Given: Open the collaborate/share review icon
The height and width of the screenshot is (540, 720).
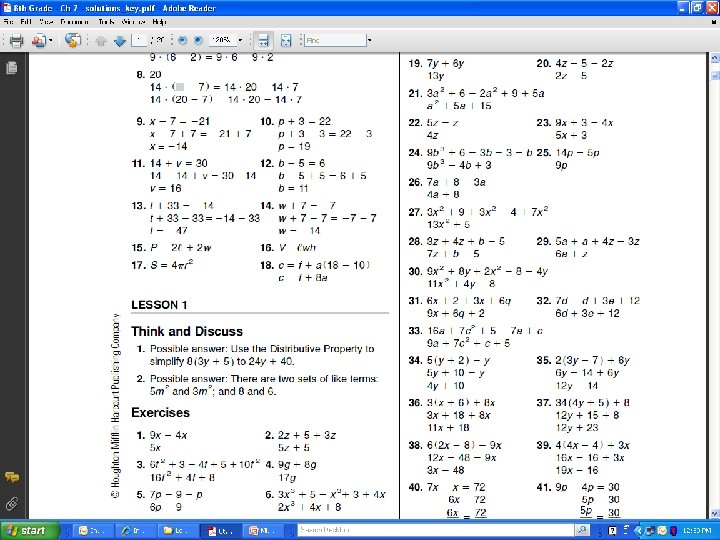Looking at the screenshot, I should (39, 40).
